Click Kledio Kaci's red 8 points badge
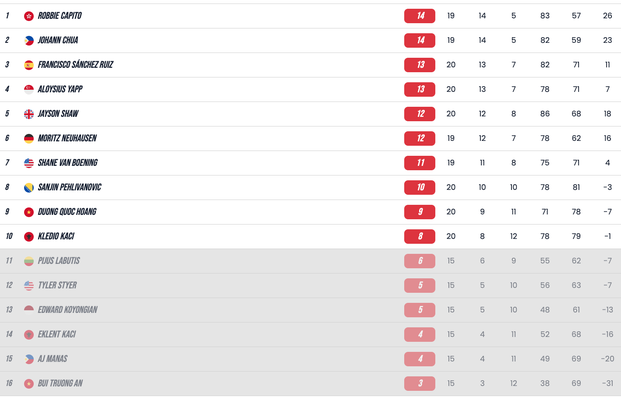 point(420,237)
